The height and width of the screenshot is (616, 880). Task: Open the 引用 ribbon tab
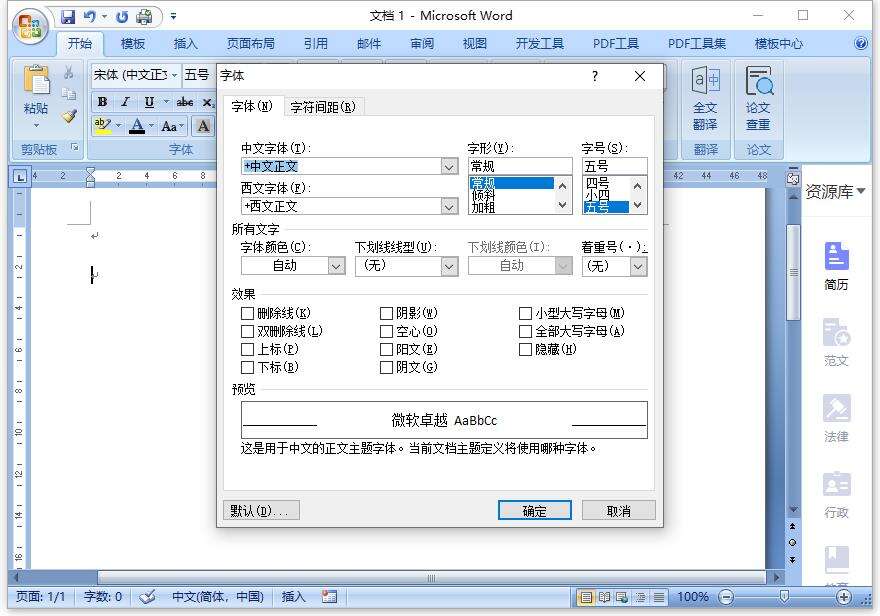coord(315,44)
